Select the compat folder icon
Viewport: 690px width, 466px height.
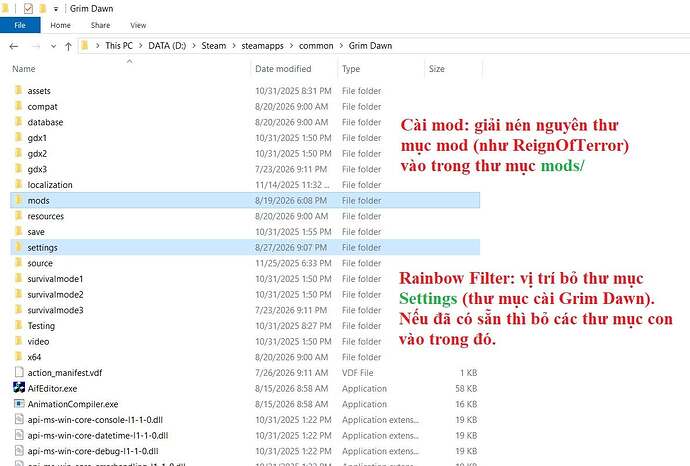click(18, 106)
